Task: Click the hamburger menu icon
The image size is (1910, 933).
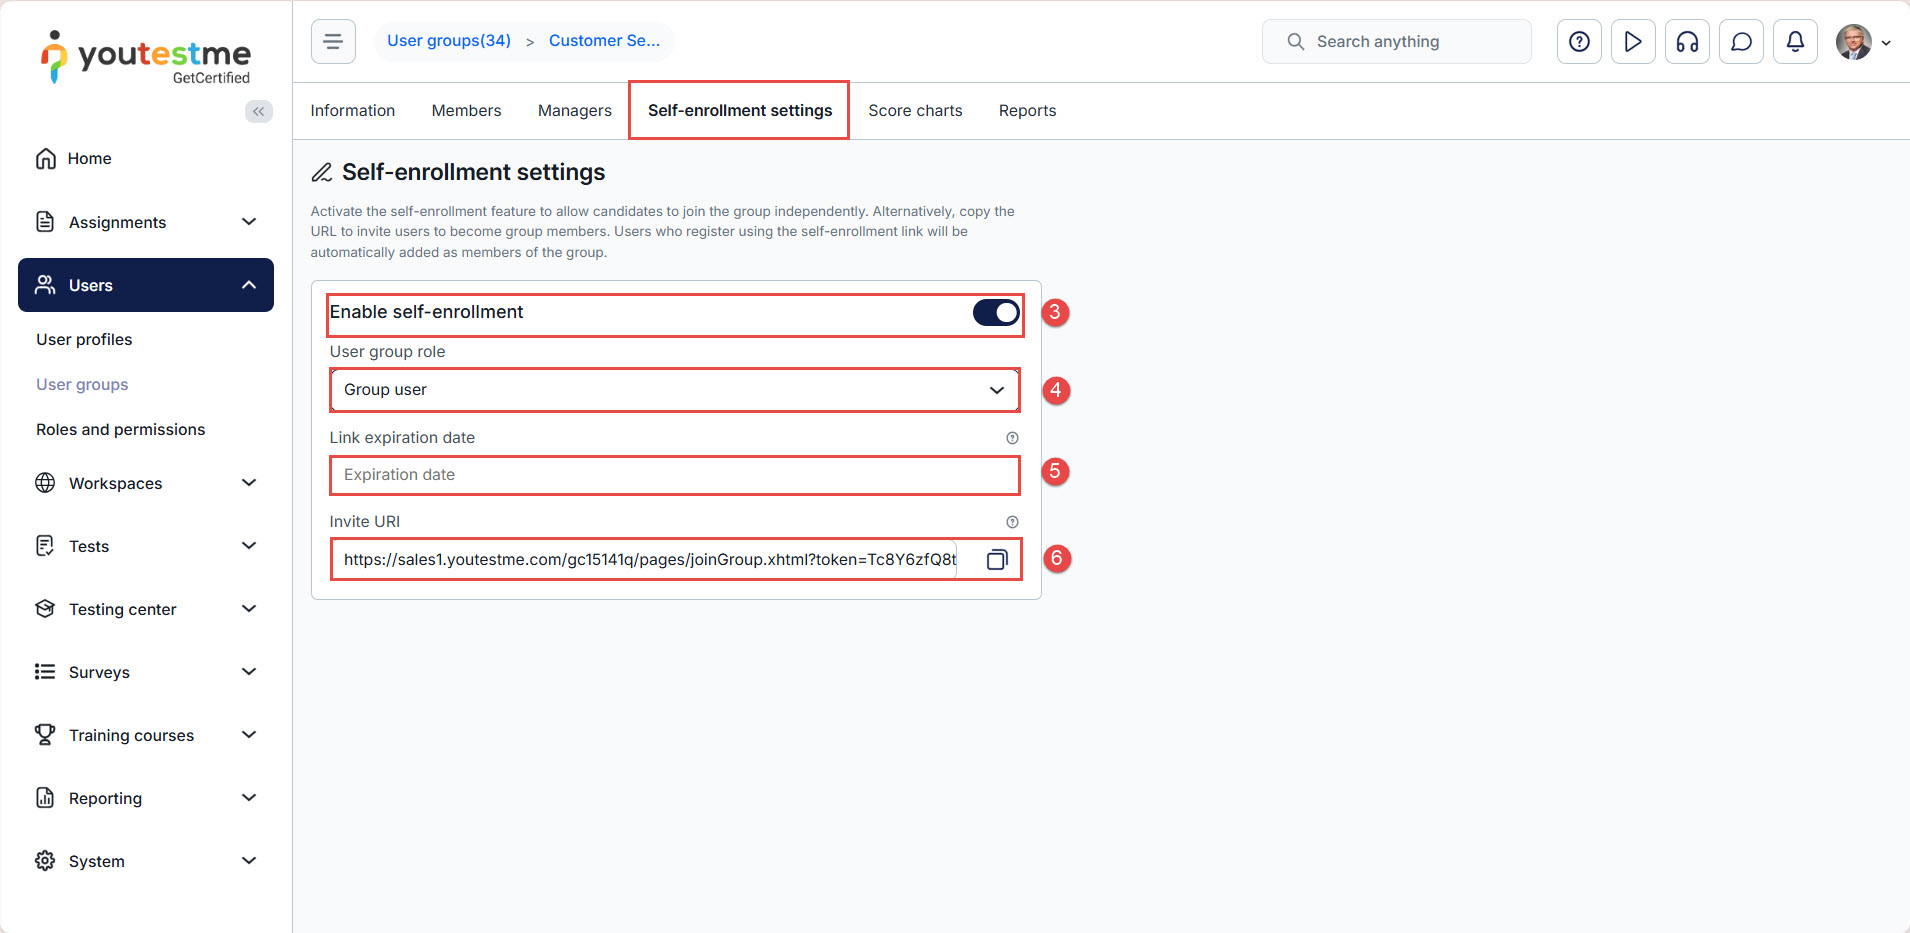Action: click(x=333, y=42)
